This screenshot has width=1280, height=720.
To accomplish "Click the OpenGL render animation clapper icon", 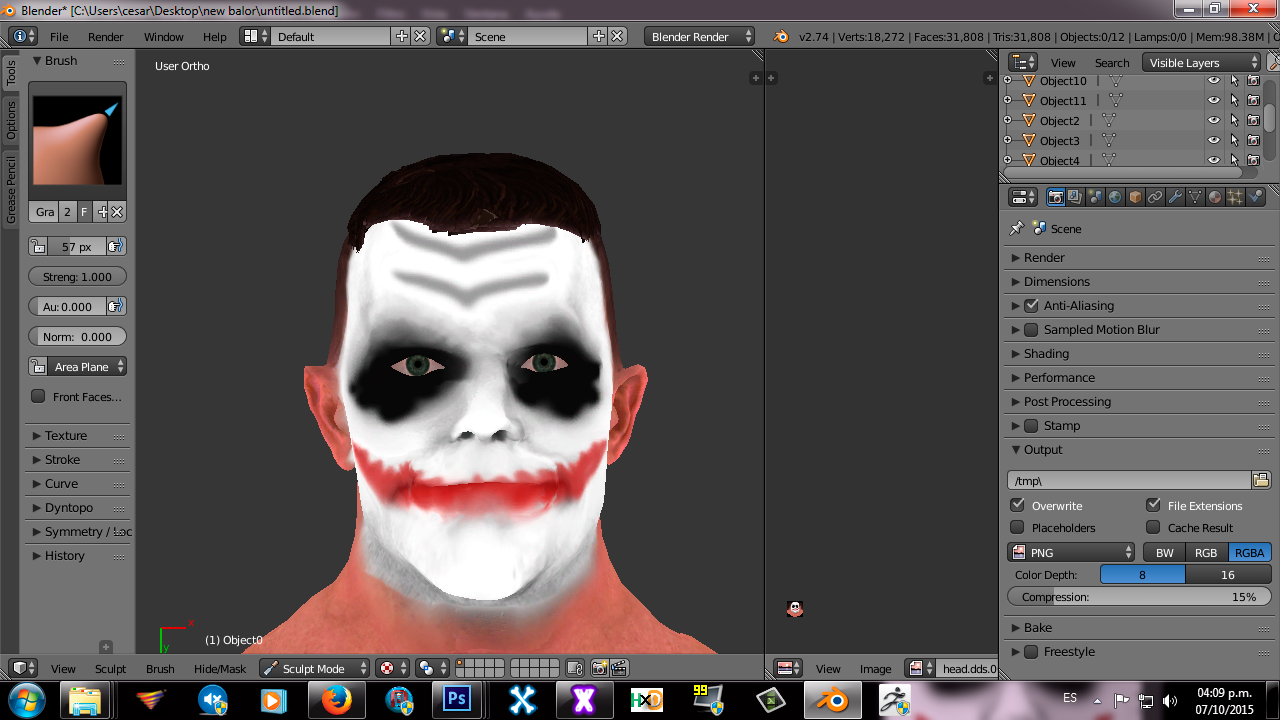I will (x=619, y=668).
